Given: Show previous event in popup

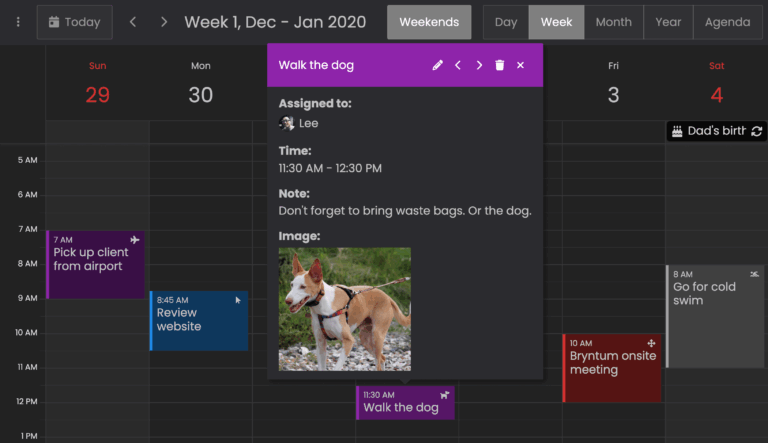Looking at the screenshot, I should 458,65.
